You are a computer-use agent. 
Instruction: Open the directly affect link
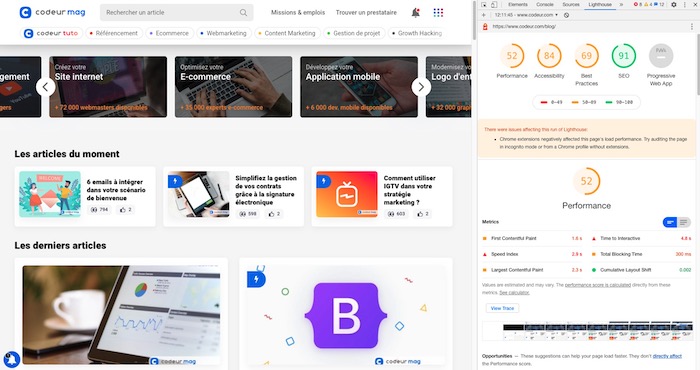[x=667, y=356]
